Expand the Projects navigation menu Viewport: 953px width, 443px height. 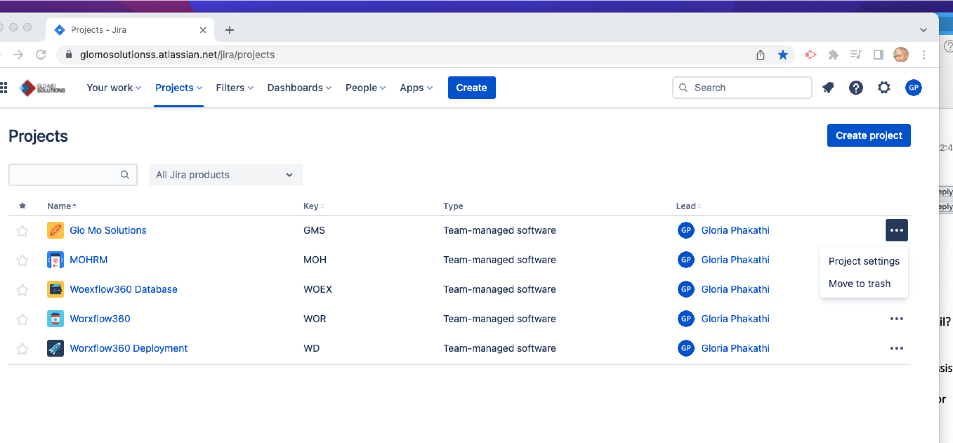[x=179, y=88]
